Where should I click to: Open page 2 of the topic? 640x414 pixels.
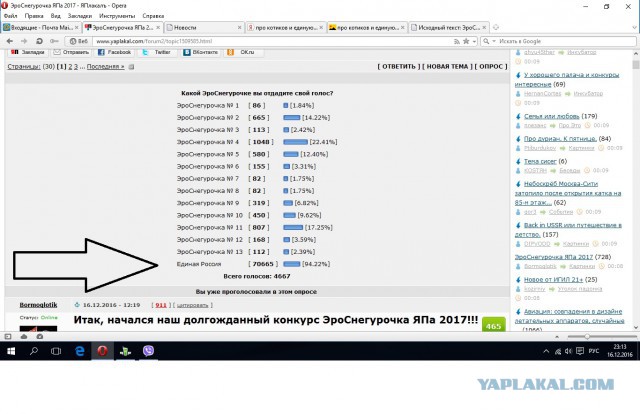coord(70,66)
